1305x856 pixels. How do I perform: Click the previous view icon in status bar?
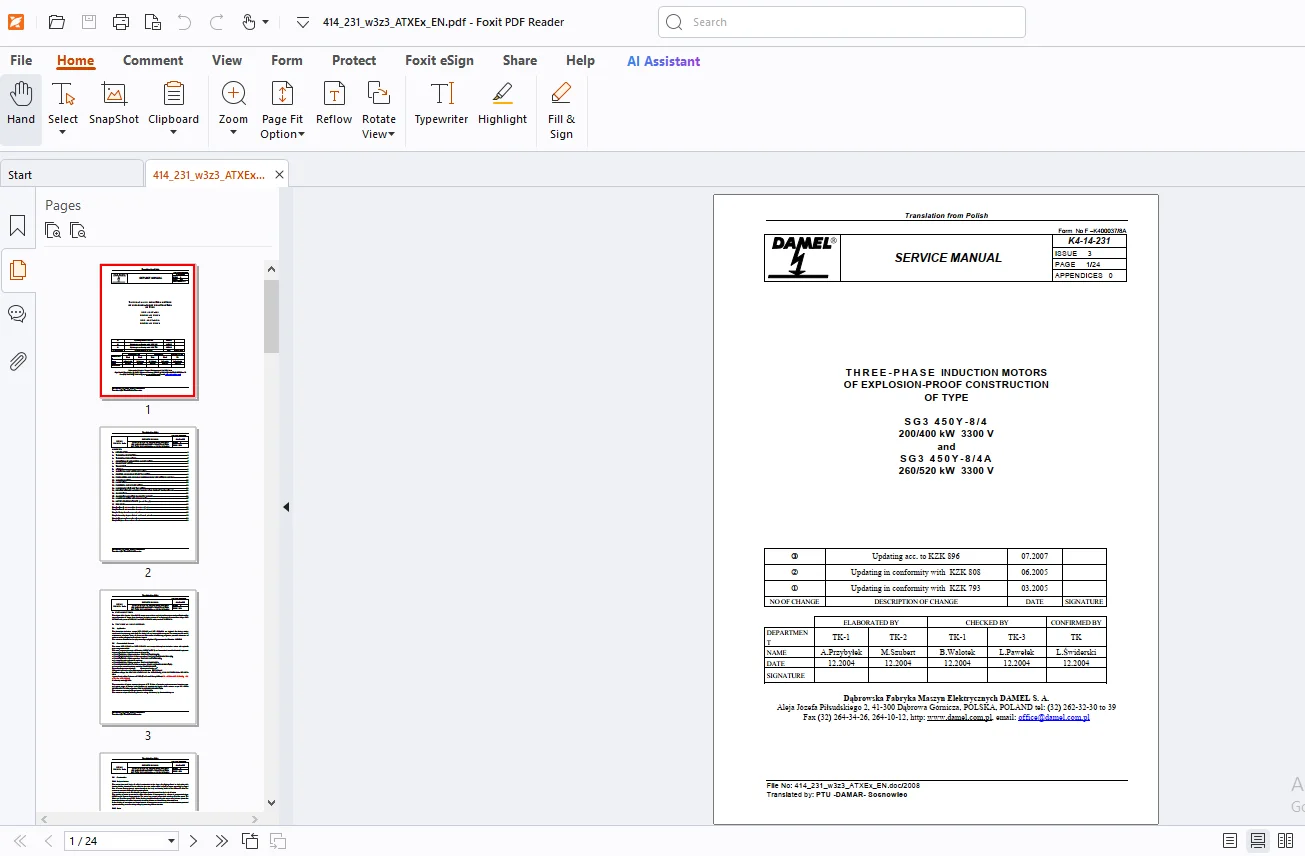250,841
